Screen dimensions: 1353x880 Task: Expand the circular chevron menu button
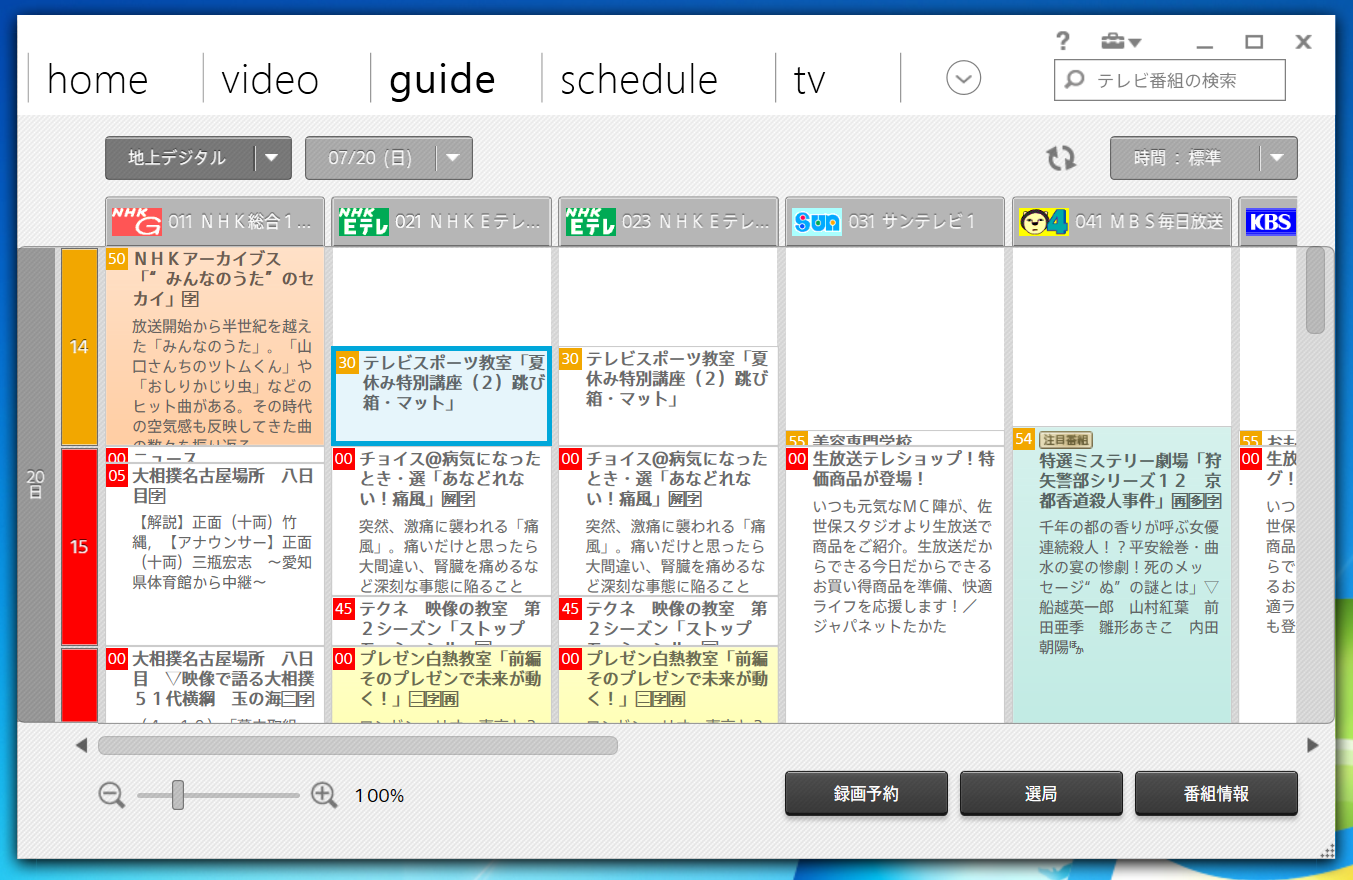(963, 78)
